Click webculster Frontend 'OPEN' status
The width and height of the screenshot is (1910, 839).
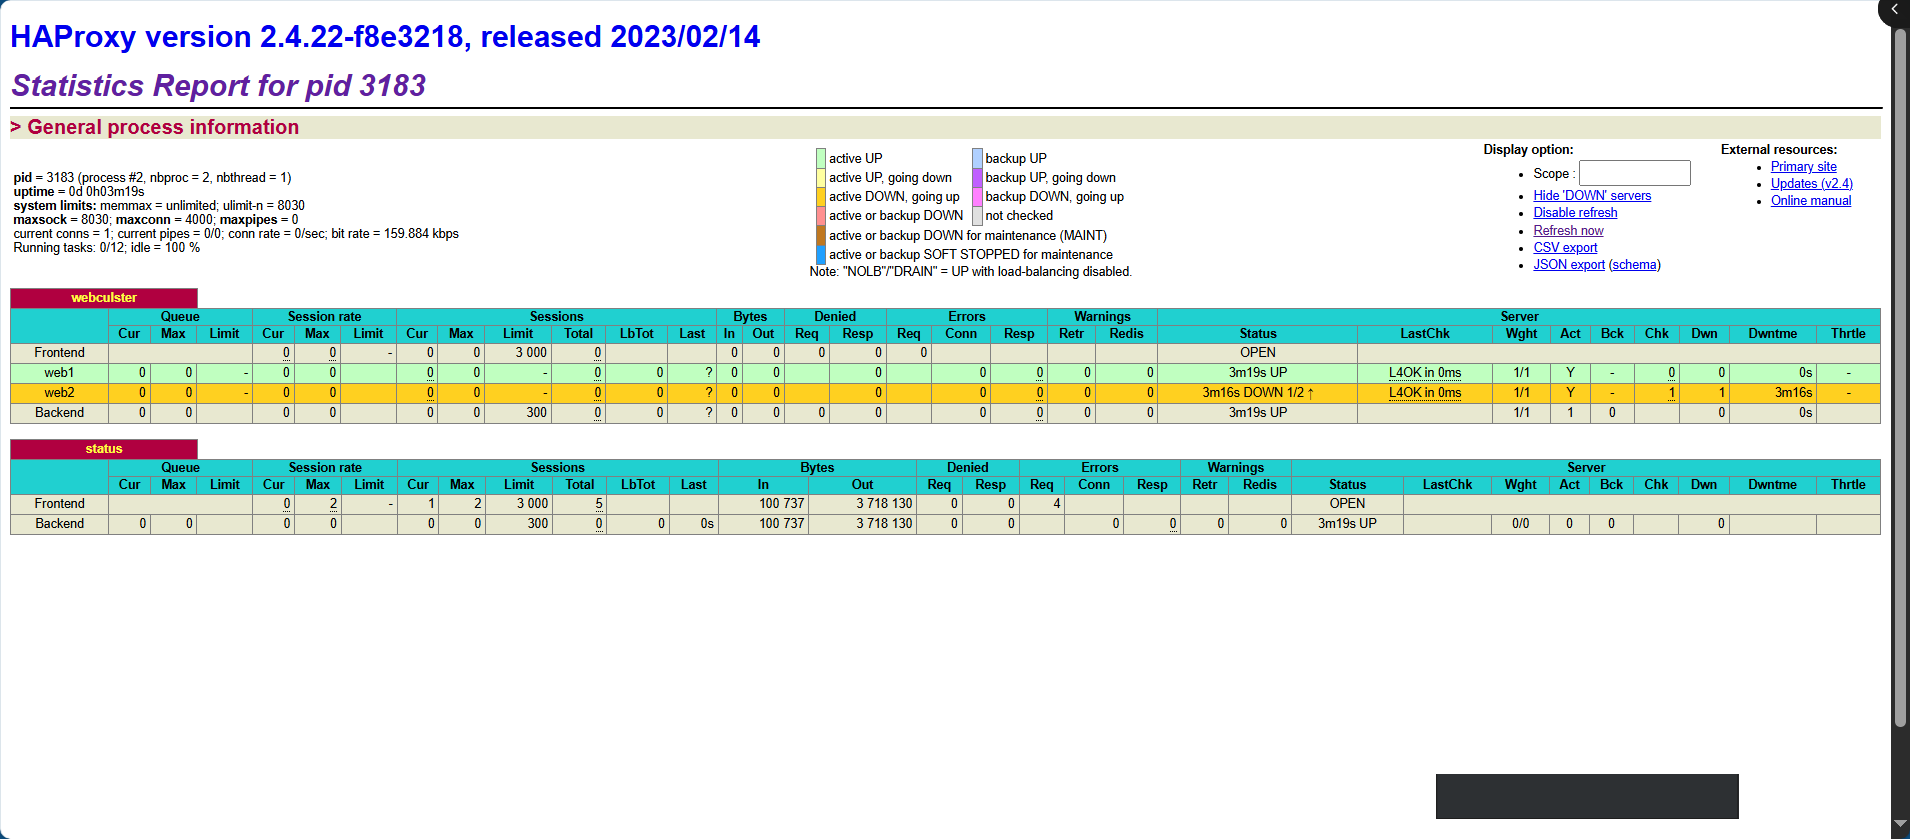[1257, 353]
